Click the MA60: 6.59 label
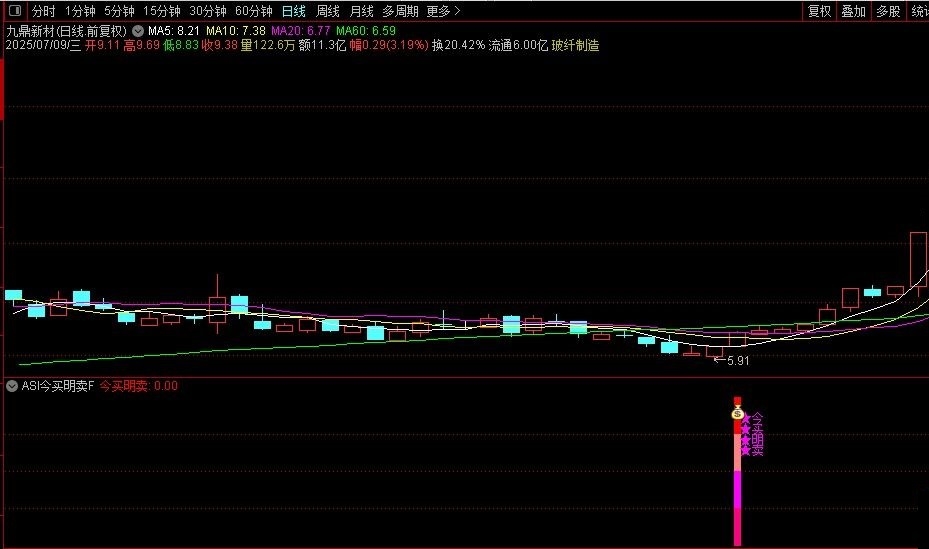 click(x=366, y=31)
